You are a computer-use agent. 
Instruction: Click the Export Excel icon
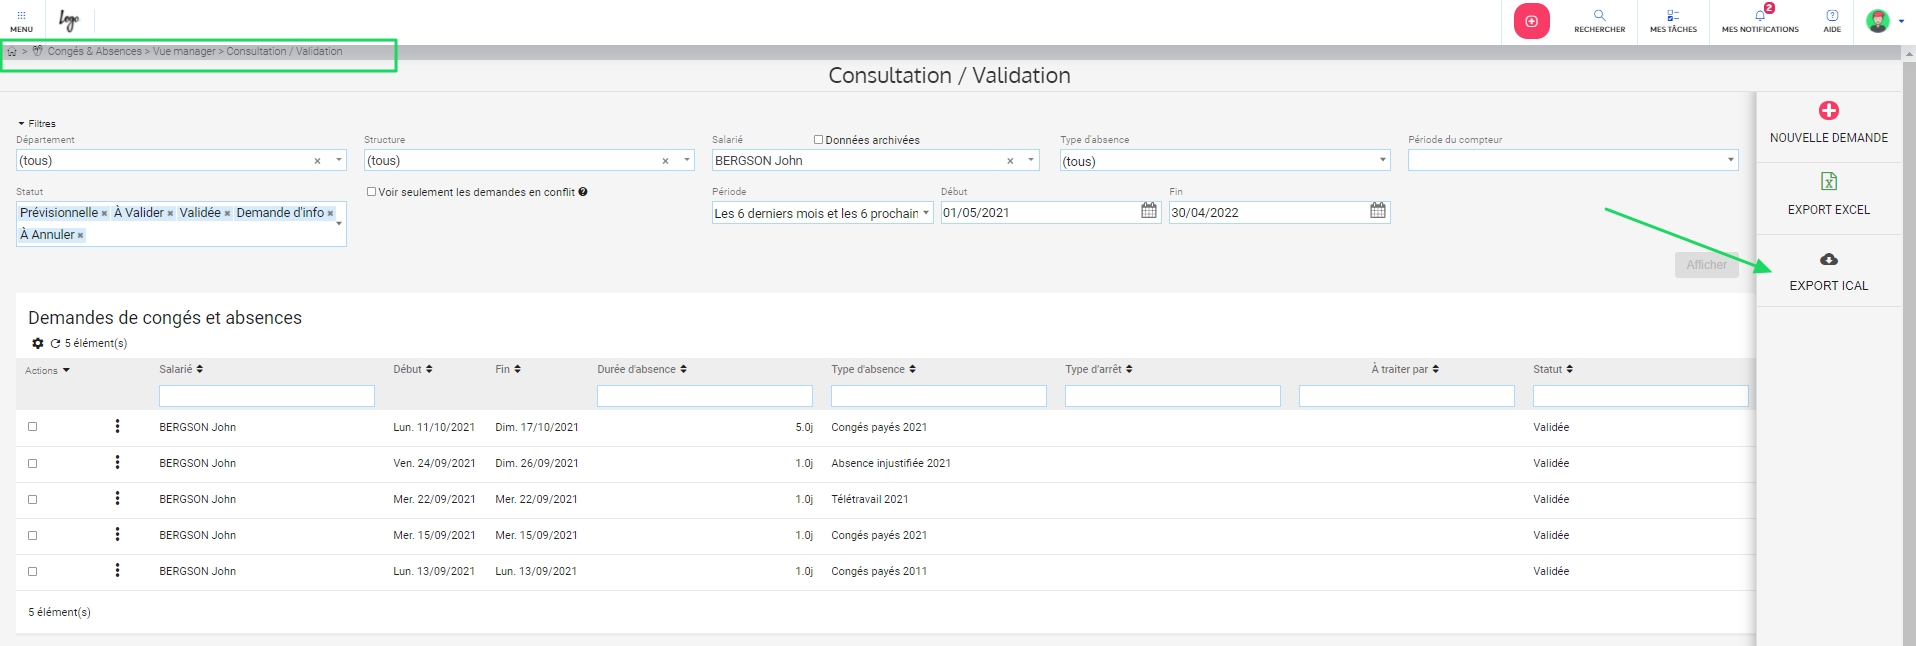[x=1829, y=181]
